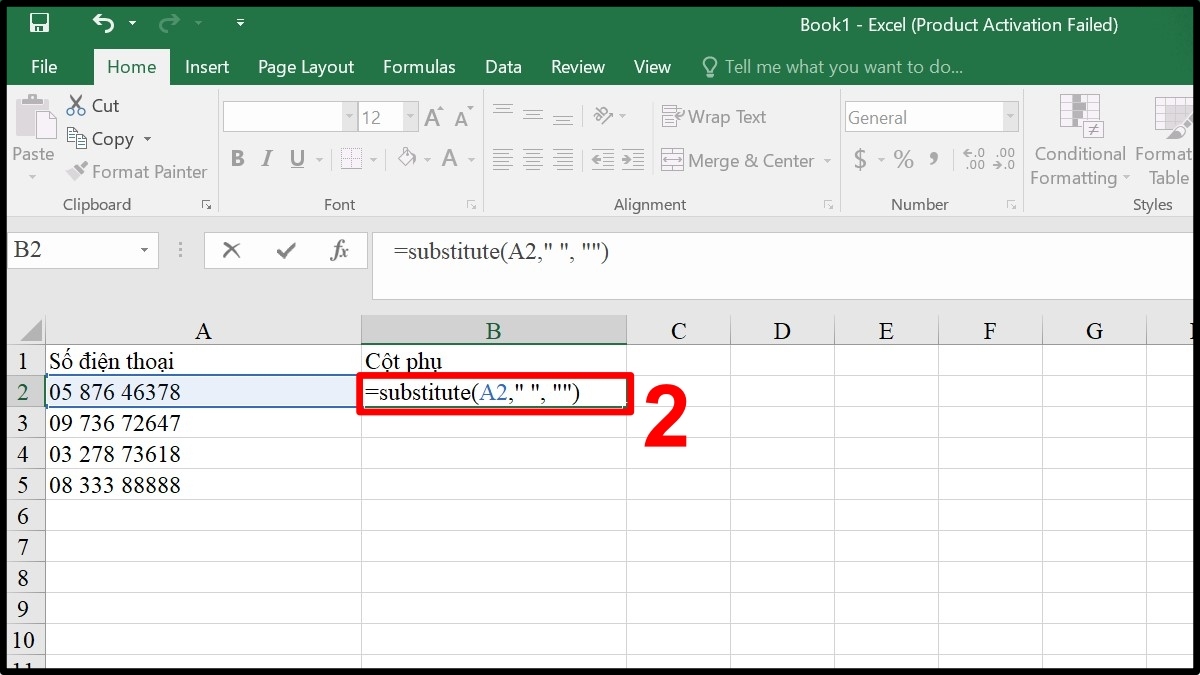Image resolution: width=1200 pixels, height=675 pixels.
Task: Customize Quick Access Toolbar dropdown
Action: tap(240, 23)
